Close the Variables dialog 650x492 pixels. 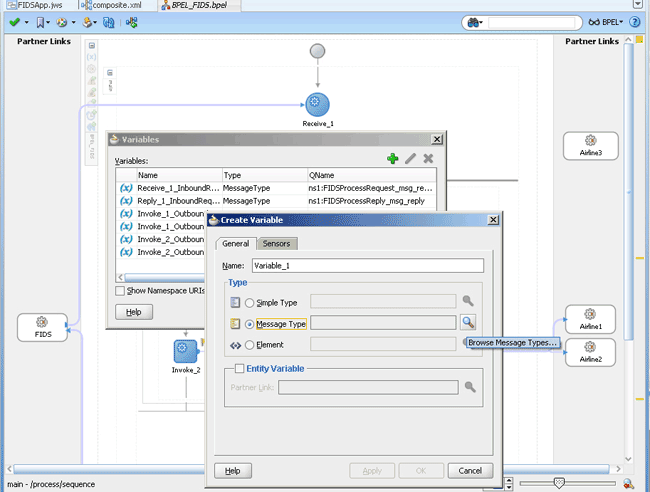437,139
